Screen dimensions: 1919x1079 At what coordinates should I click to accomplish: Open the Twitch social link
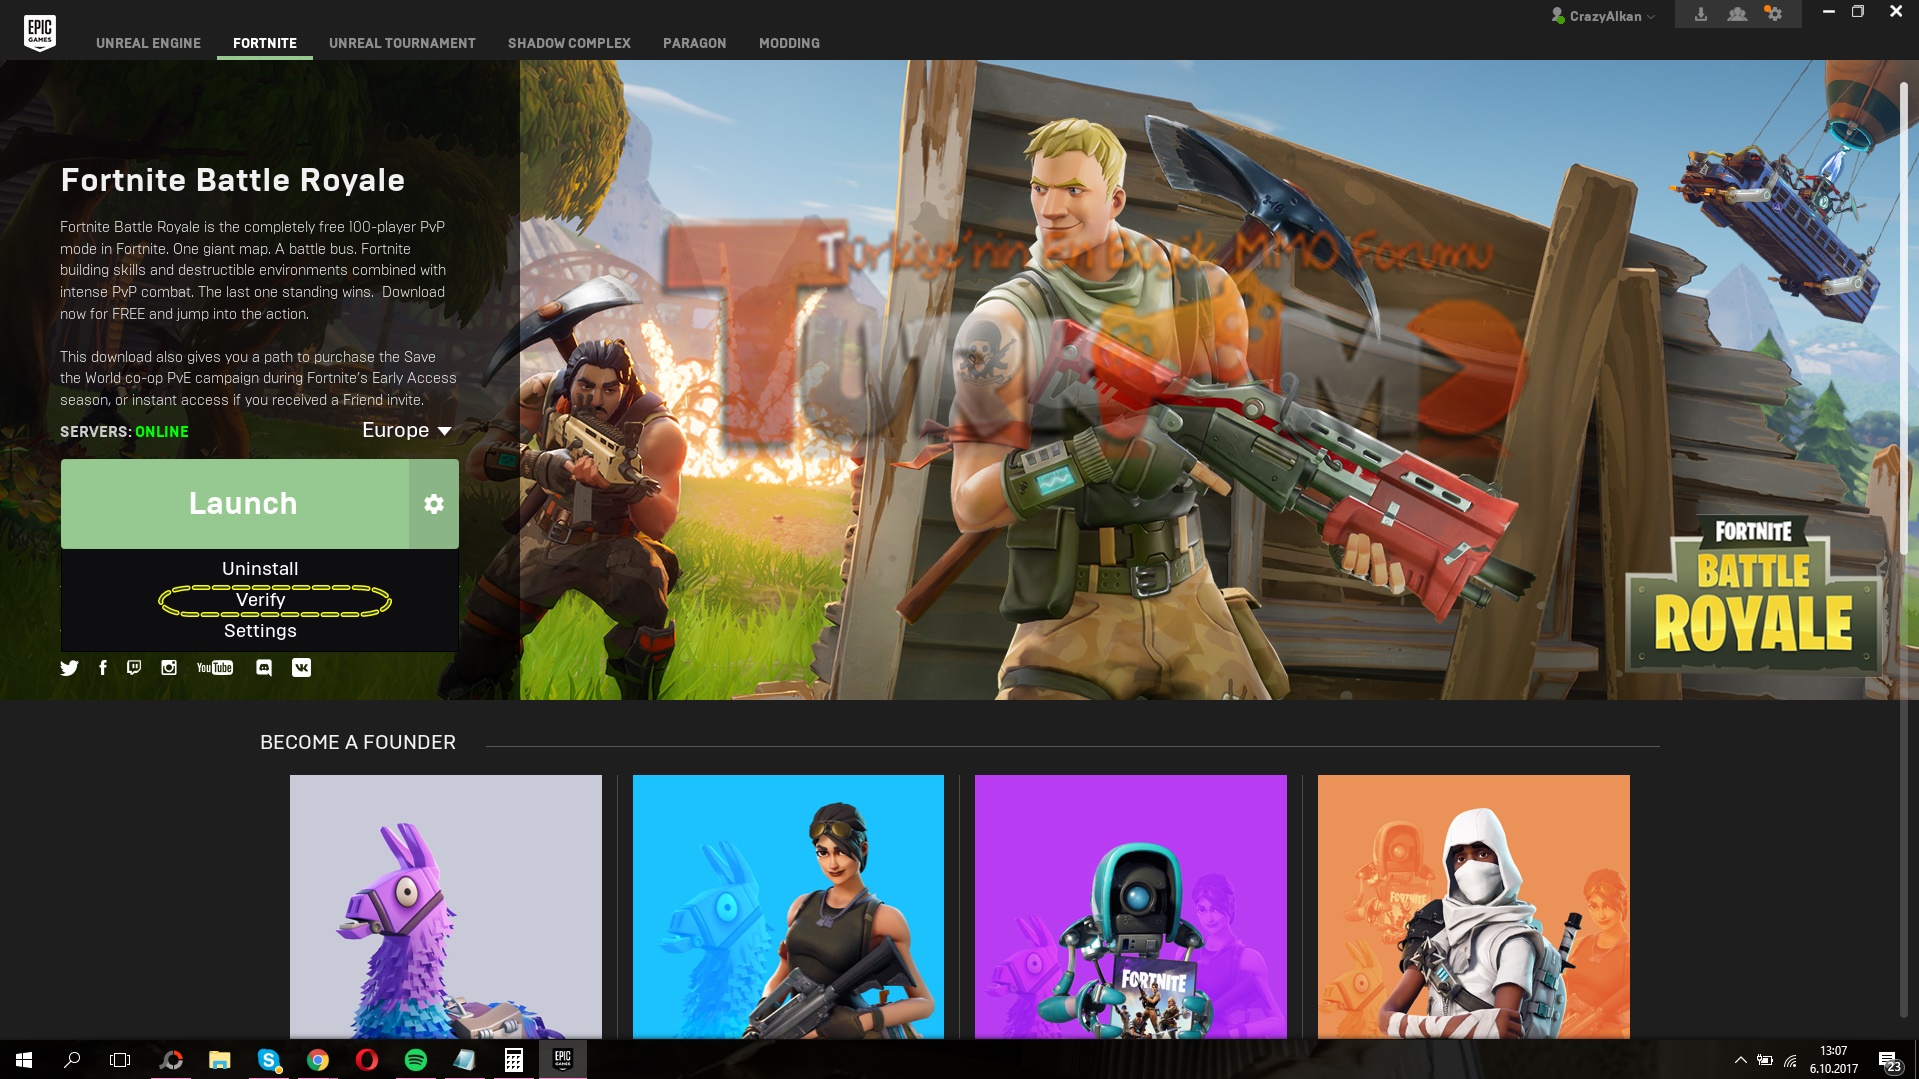pos(134,668)
